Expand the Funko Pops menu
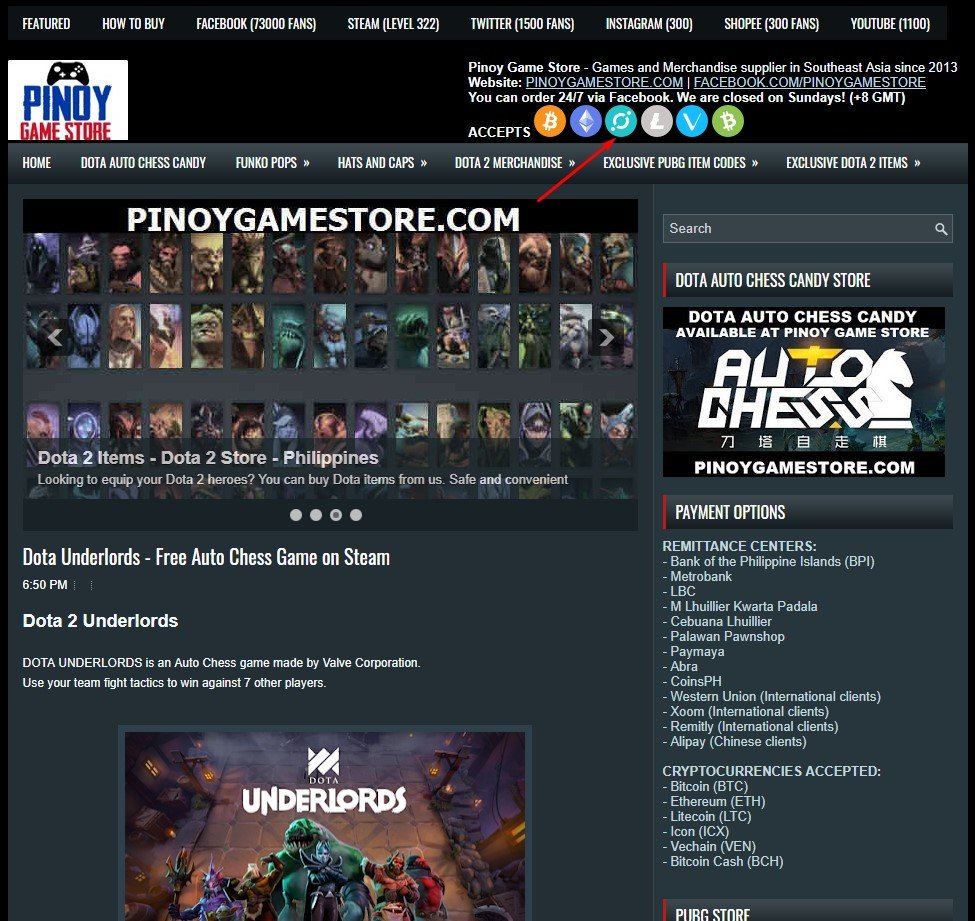Image resolution: width=975 pixels, height=921 pixels. [x=272, y=163]
